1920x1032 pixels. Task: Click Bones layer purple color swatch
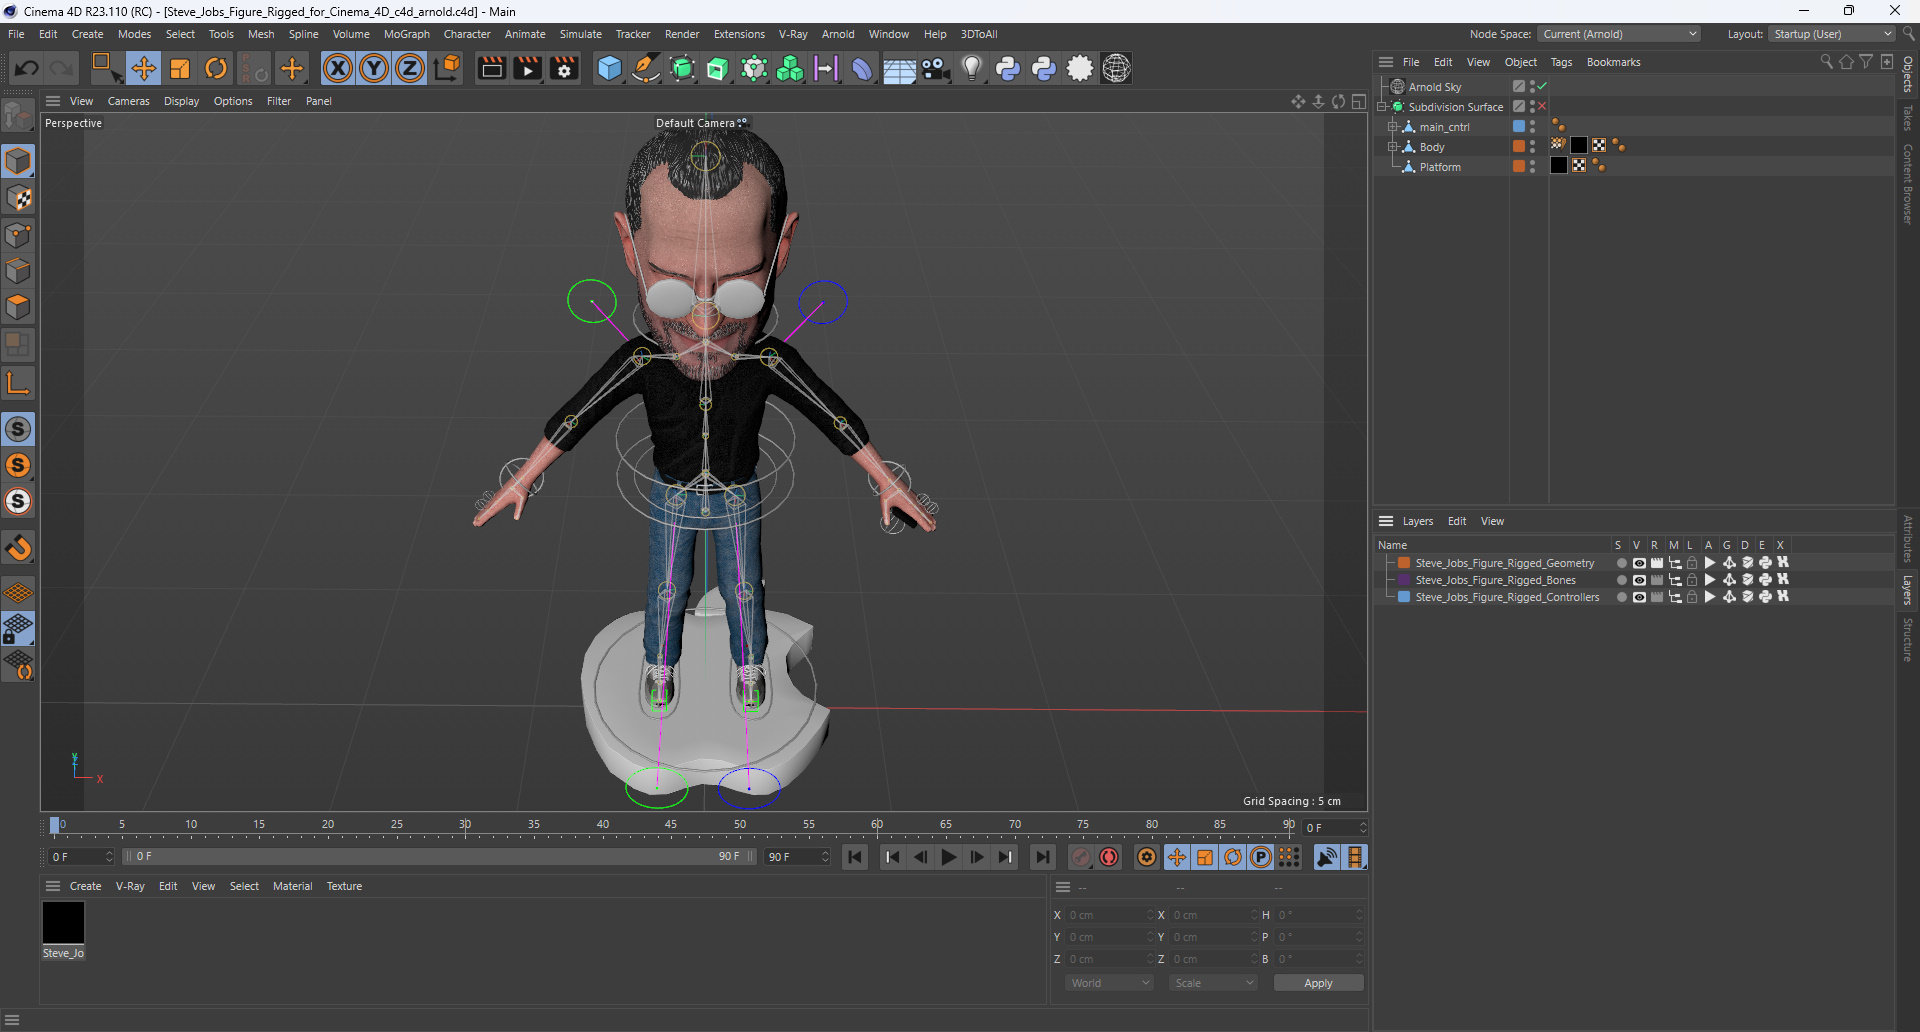[x=1404, y=580]
